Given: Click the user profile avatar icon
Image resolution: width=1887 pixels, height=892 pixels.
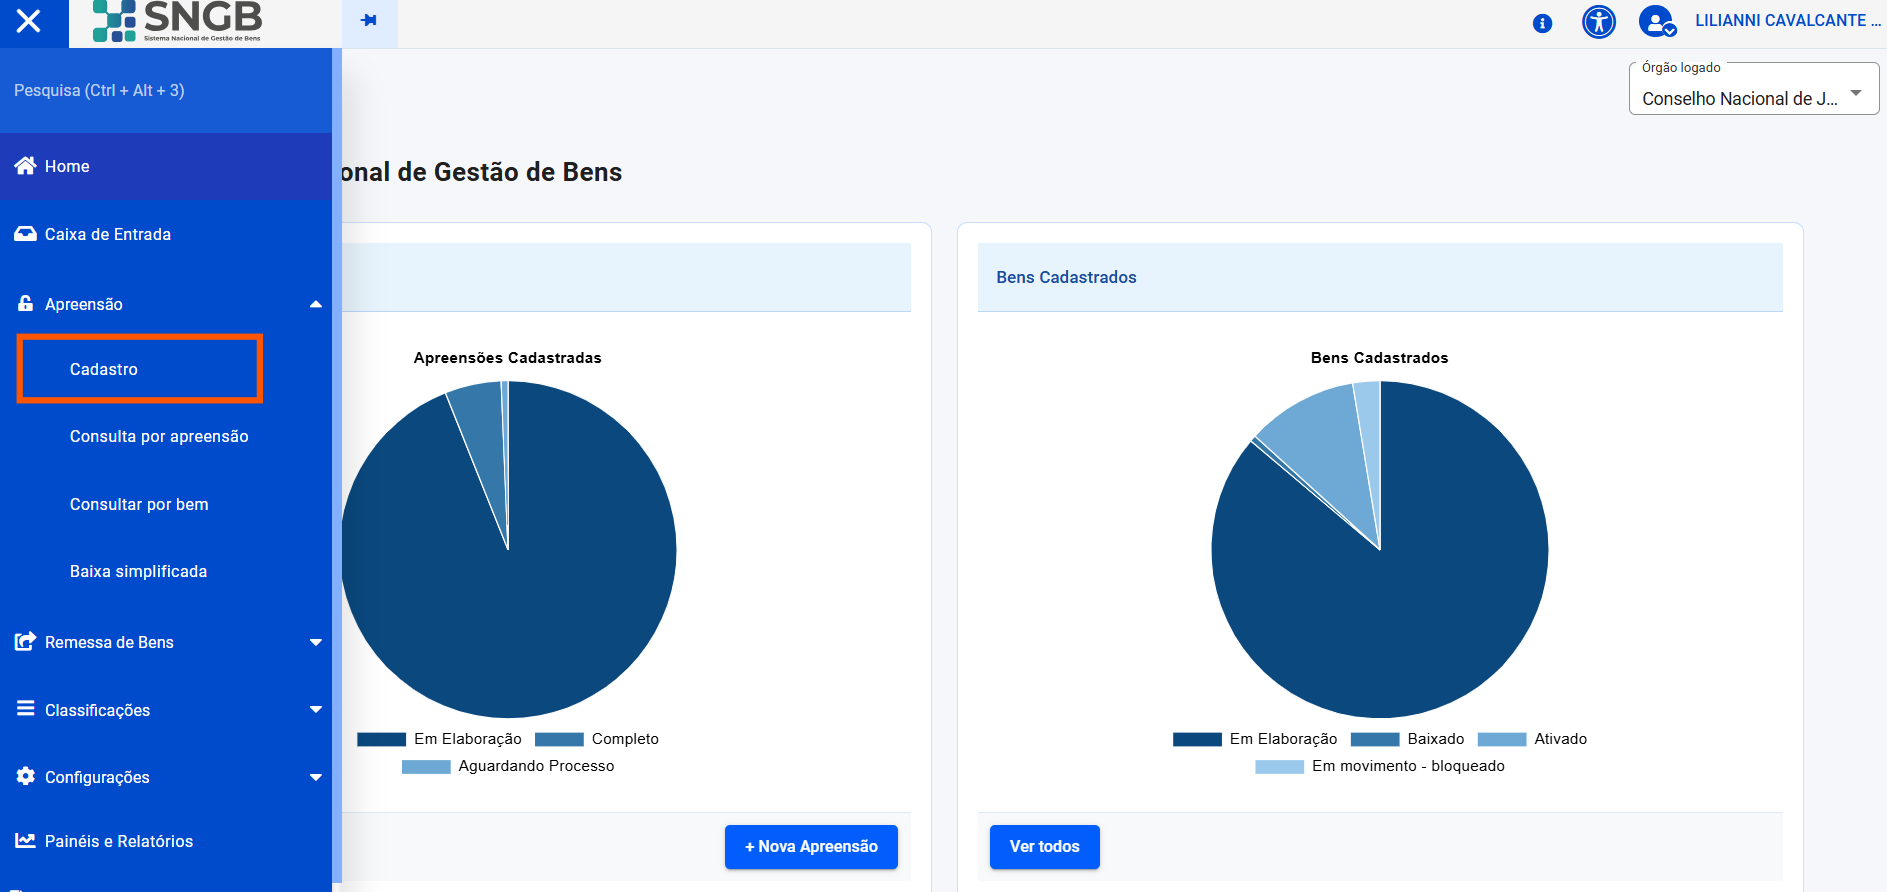Looking at the screenshot, I should click(x=1656, y=22).
